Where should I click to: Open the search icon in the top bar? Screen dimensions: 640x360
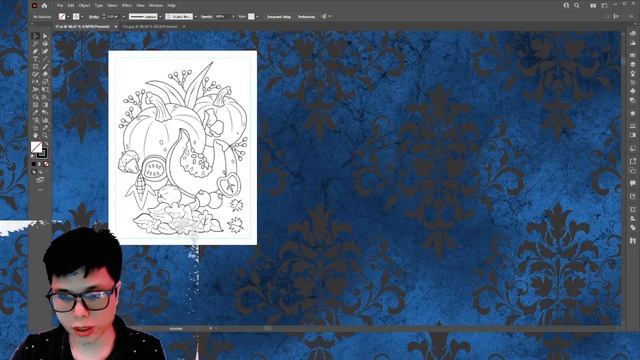[577, 5]
